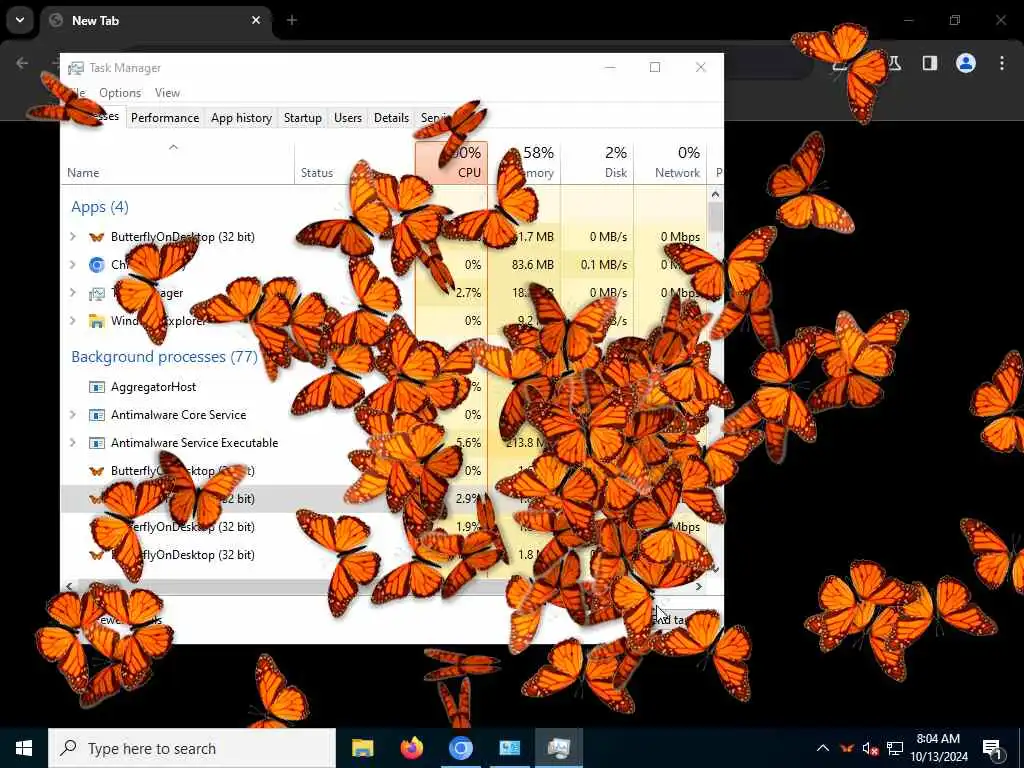
Task: Expand the ButterflyOnDesktop app row
Action: (73, 237)
